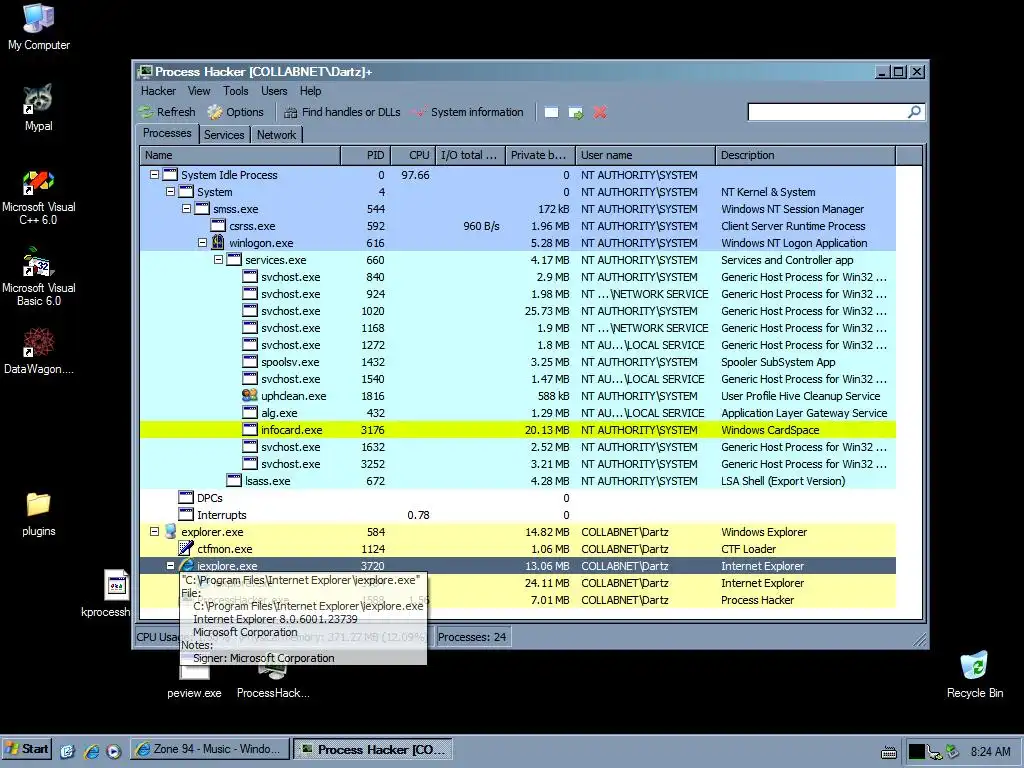Select svchost.exe with PID 1020
This screenshot has width=1024, height=768.
point(518,311)
